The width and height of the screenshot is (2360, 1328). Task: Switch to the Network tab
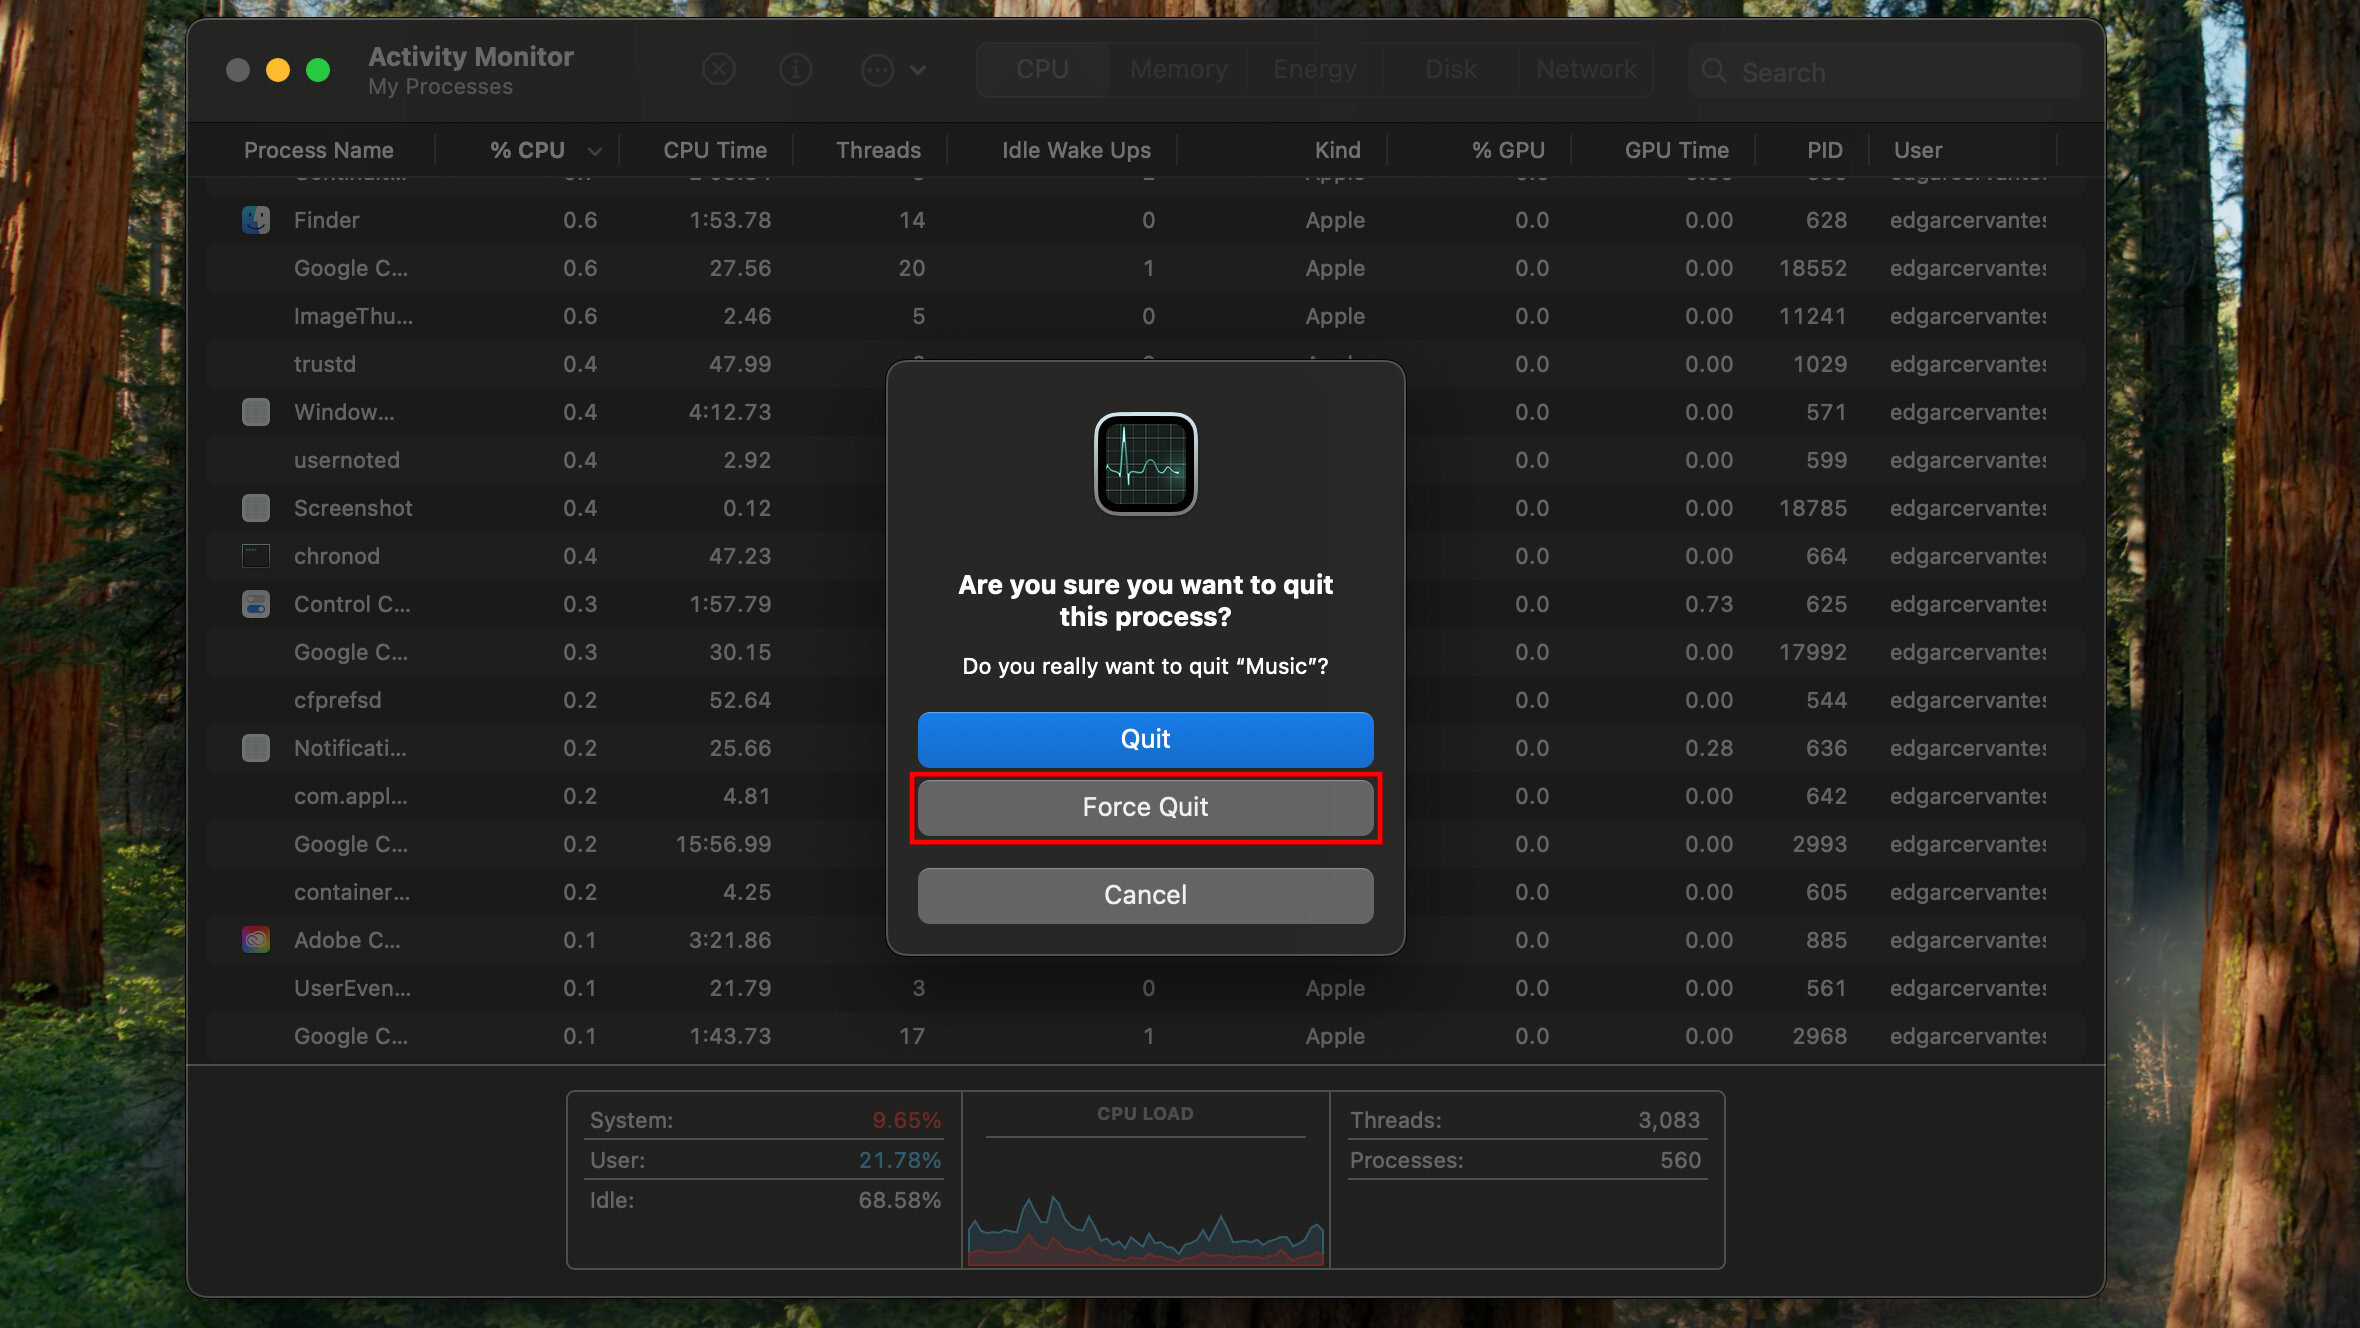1586,69
